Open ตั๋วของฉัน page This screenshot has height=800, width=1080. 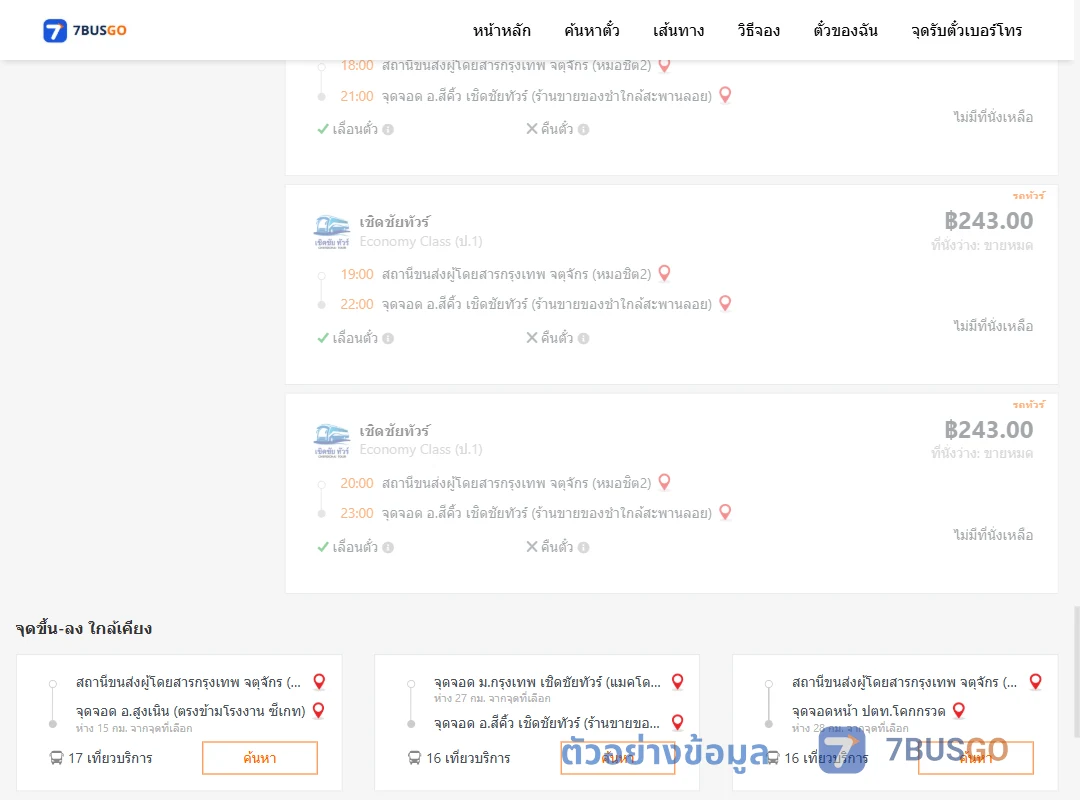coord(845,30)
